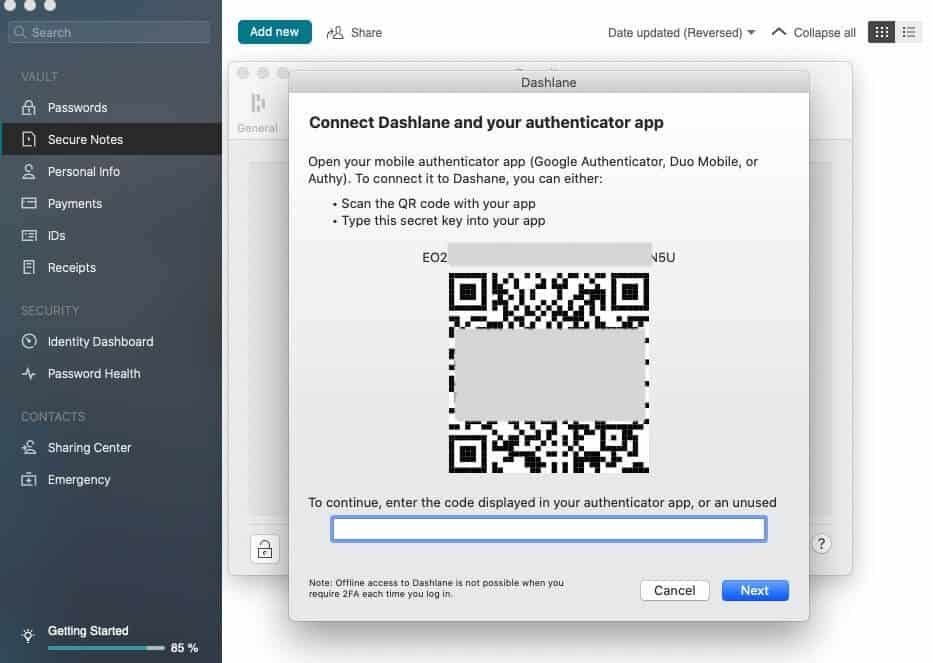
Task: Select the Password Health sidebar label
Action: (94, 374)
